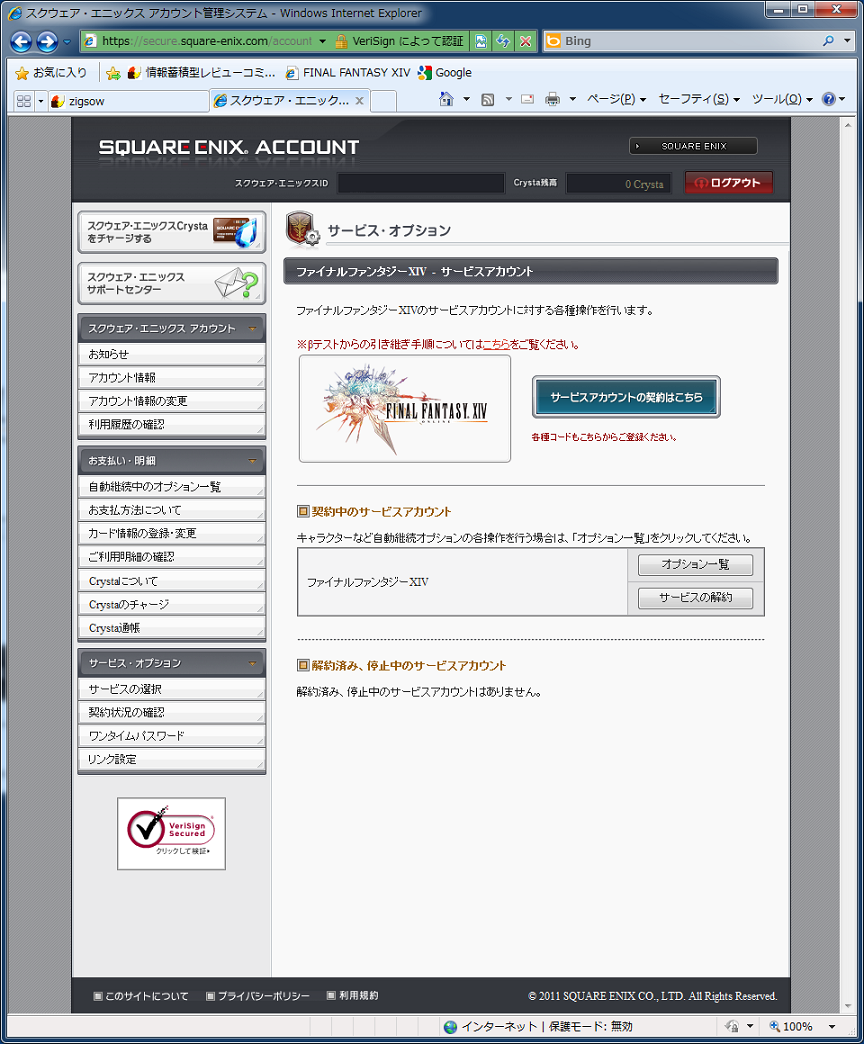Open リンク設定 sidebar item
Screen dimensions: 864x1044
(x=172, y=759)
